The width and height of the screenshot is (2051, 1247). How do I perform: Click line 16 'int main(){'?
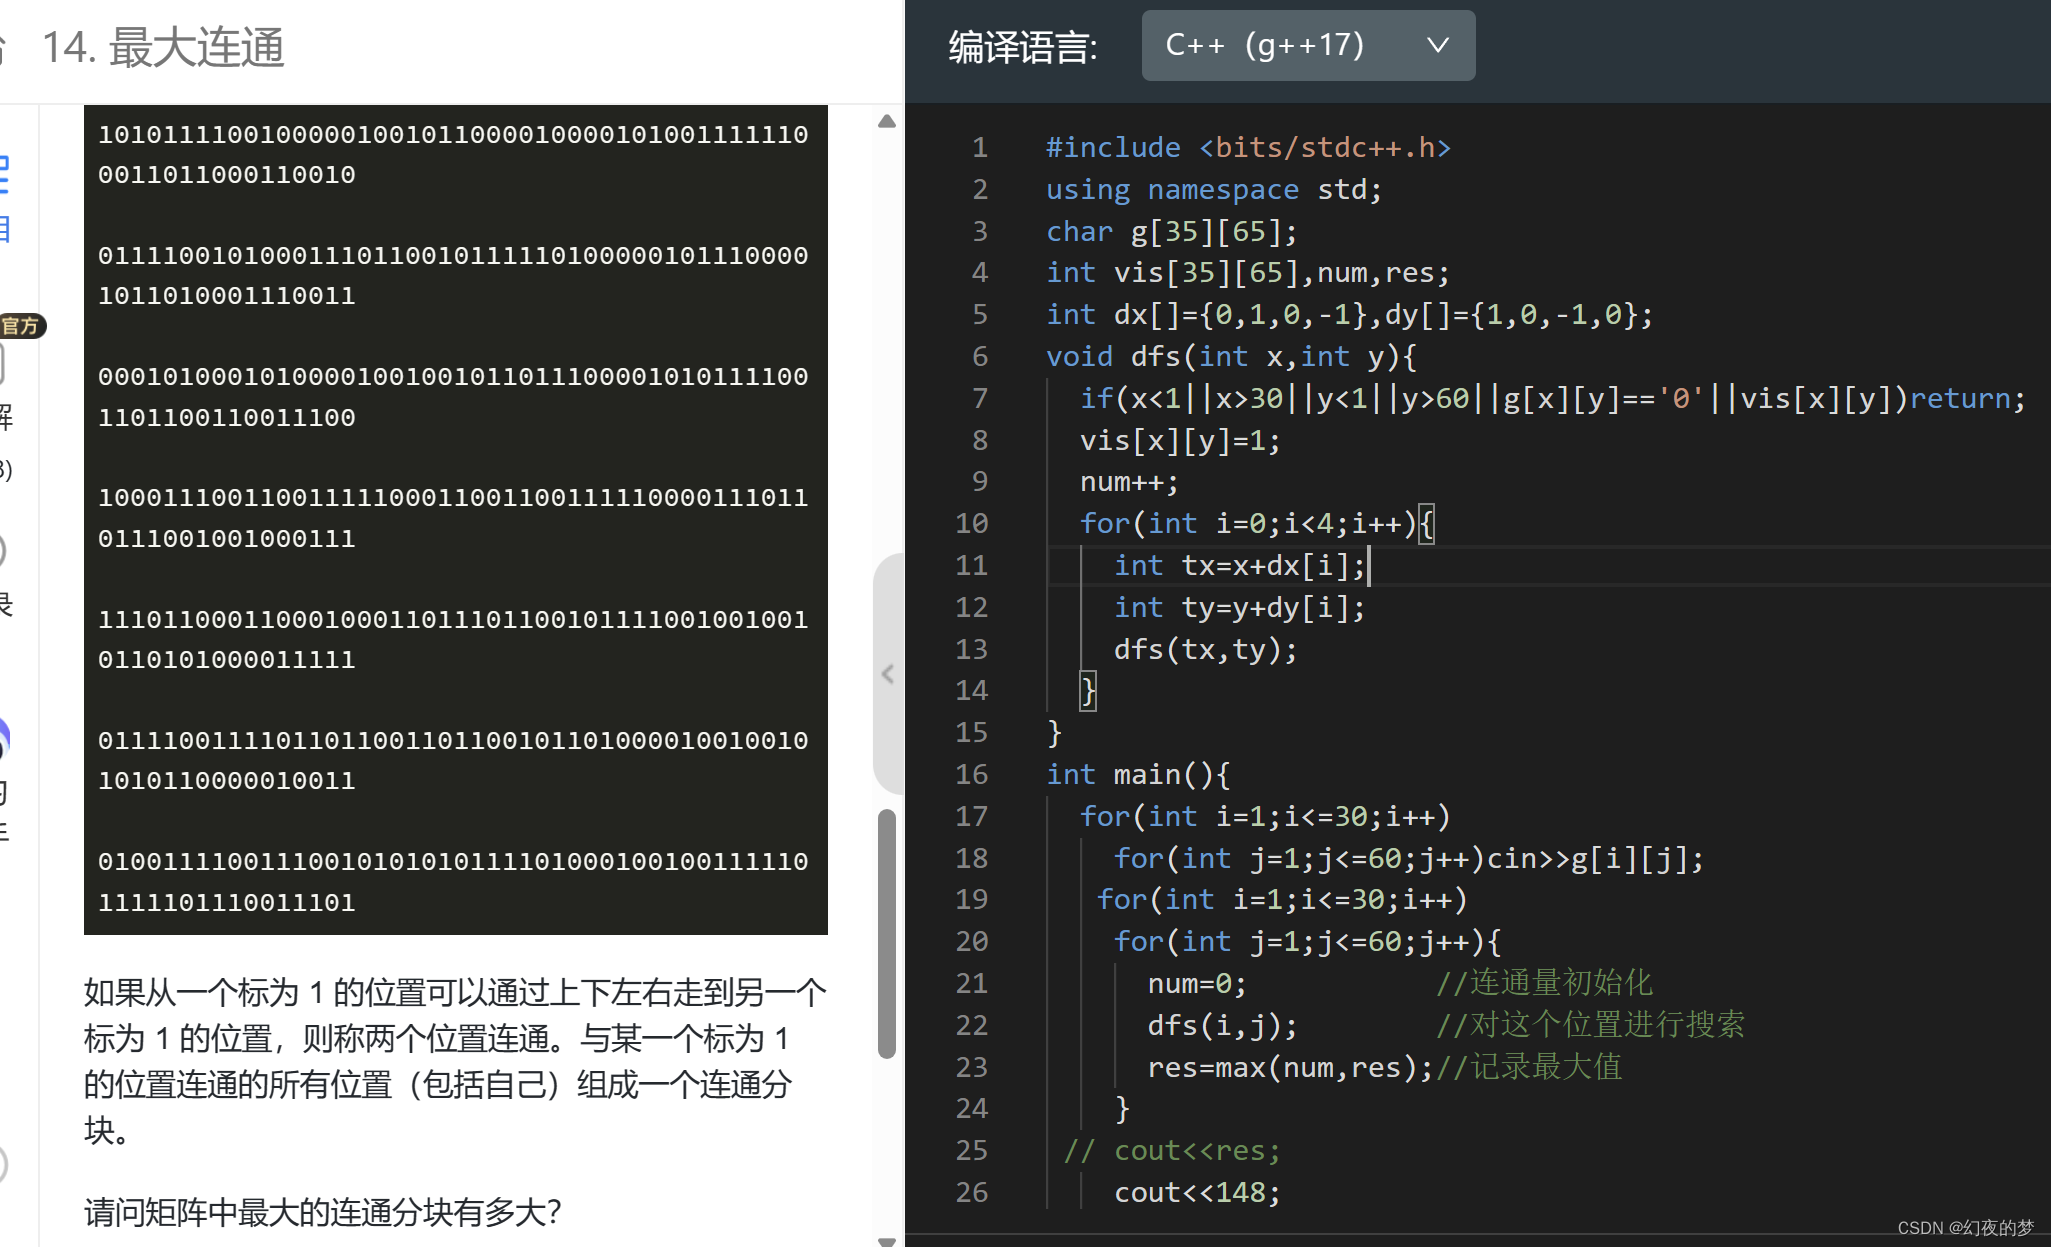(x=1138, y=775)
